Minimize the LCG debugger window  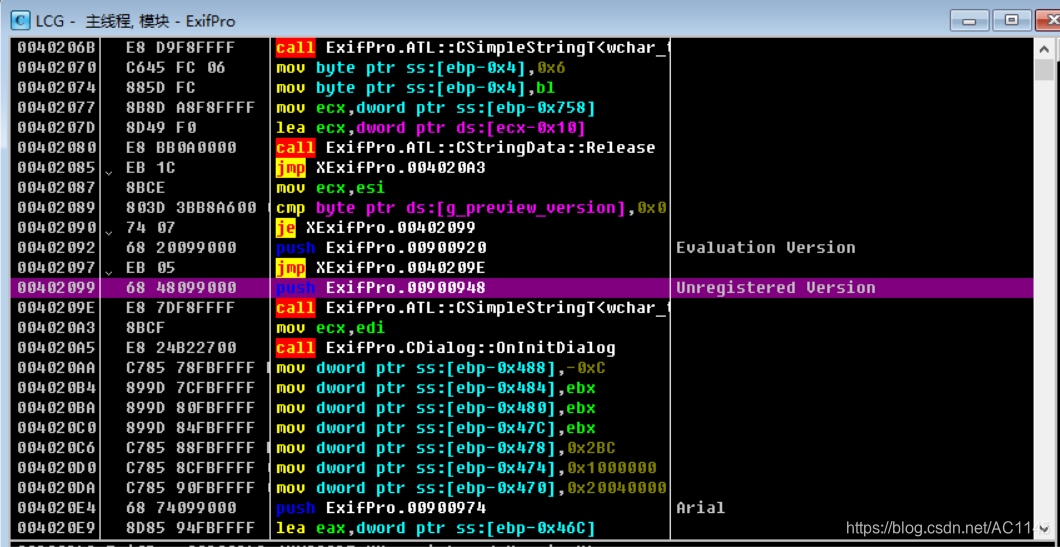[970, 20]
